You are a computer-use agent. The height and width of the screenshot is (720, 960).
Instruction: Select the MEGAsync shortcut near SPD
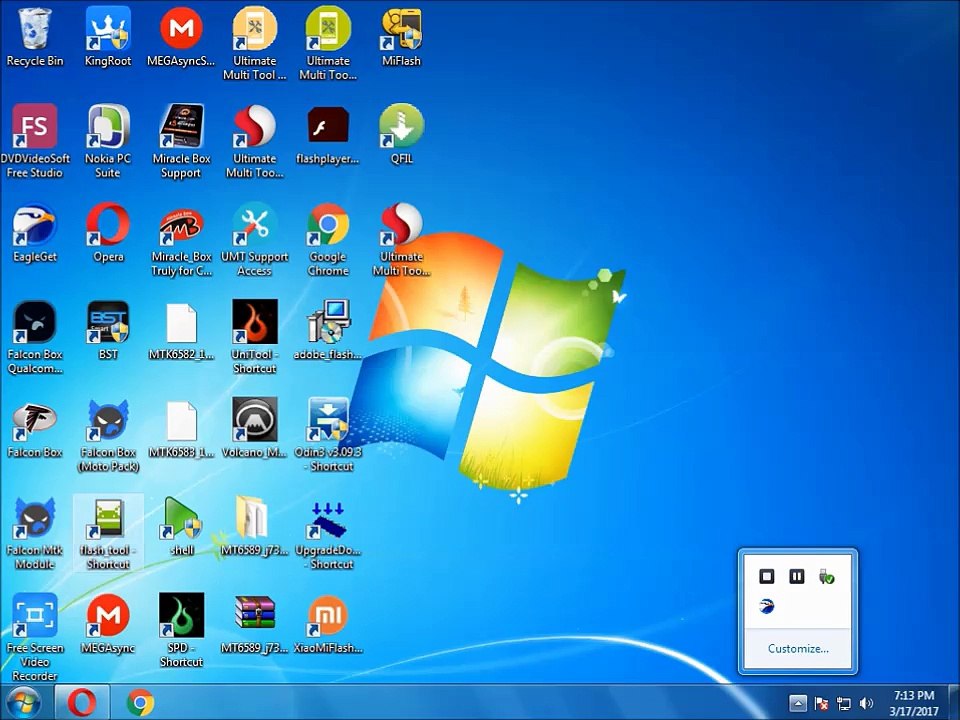point(108,624)
